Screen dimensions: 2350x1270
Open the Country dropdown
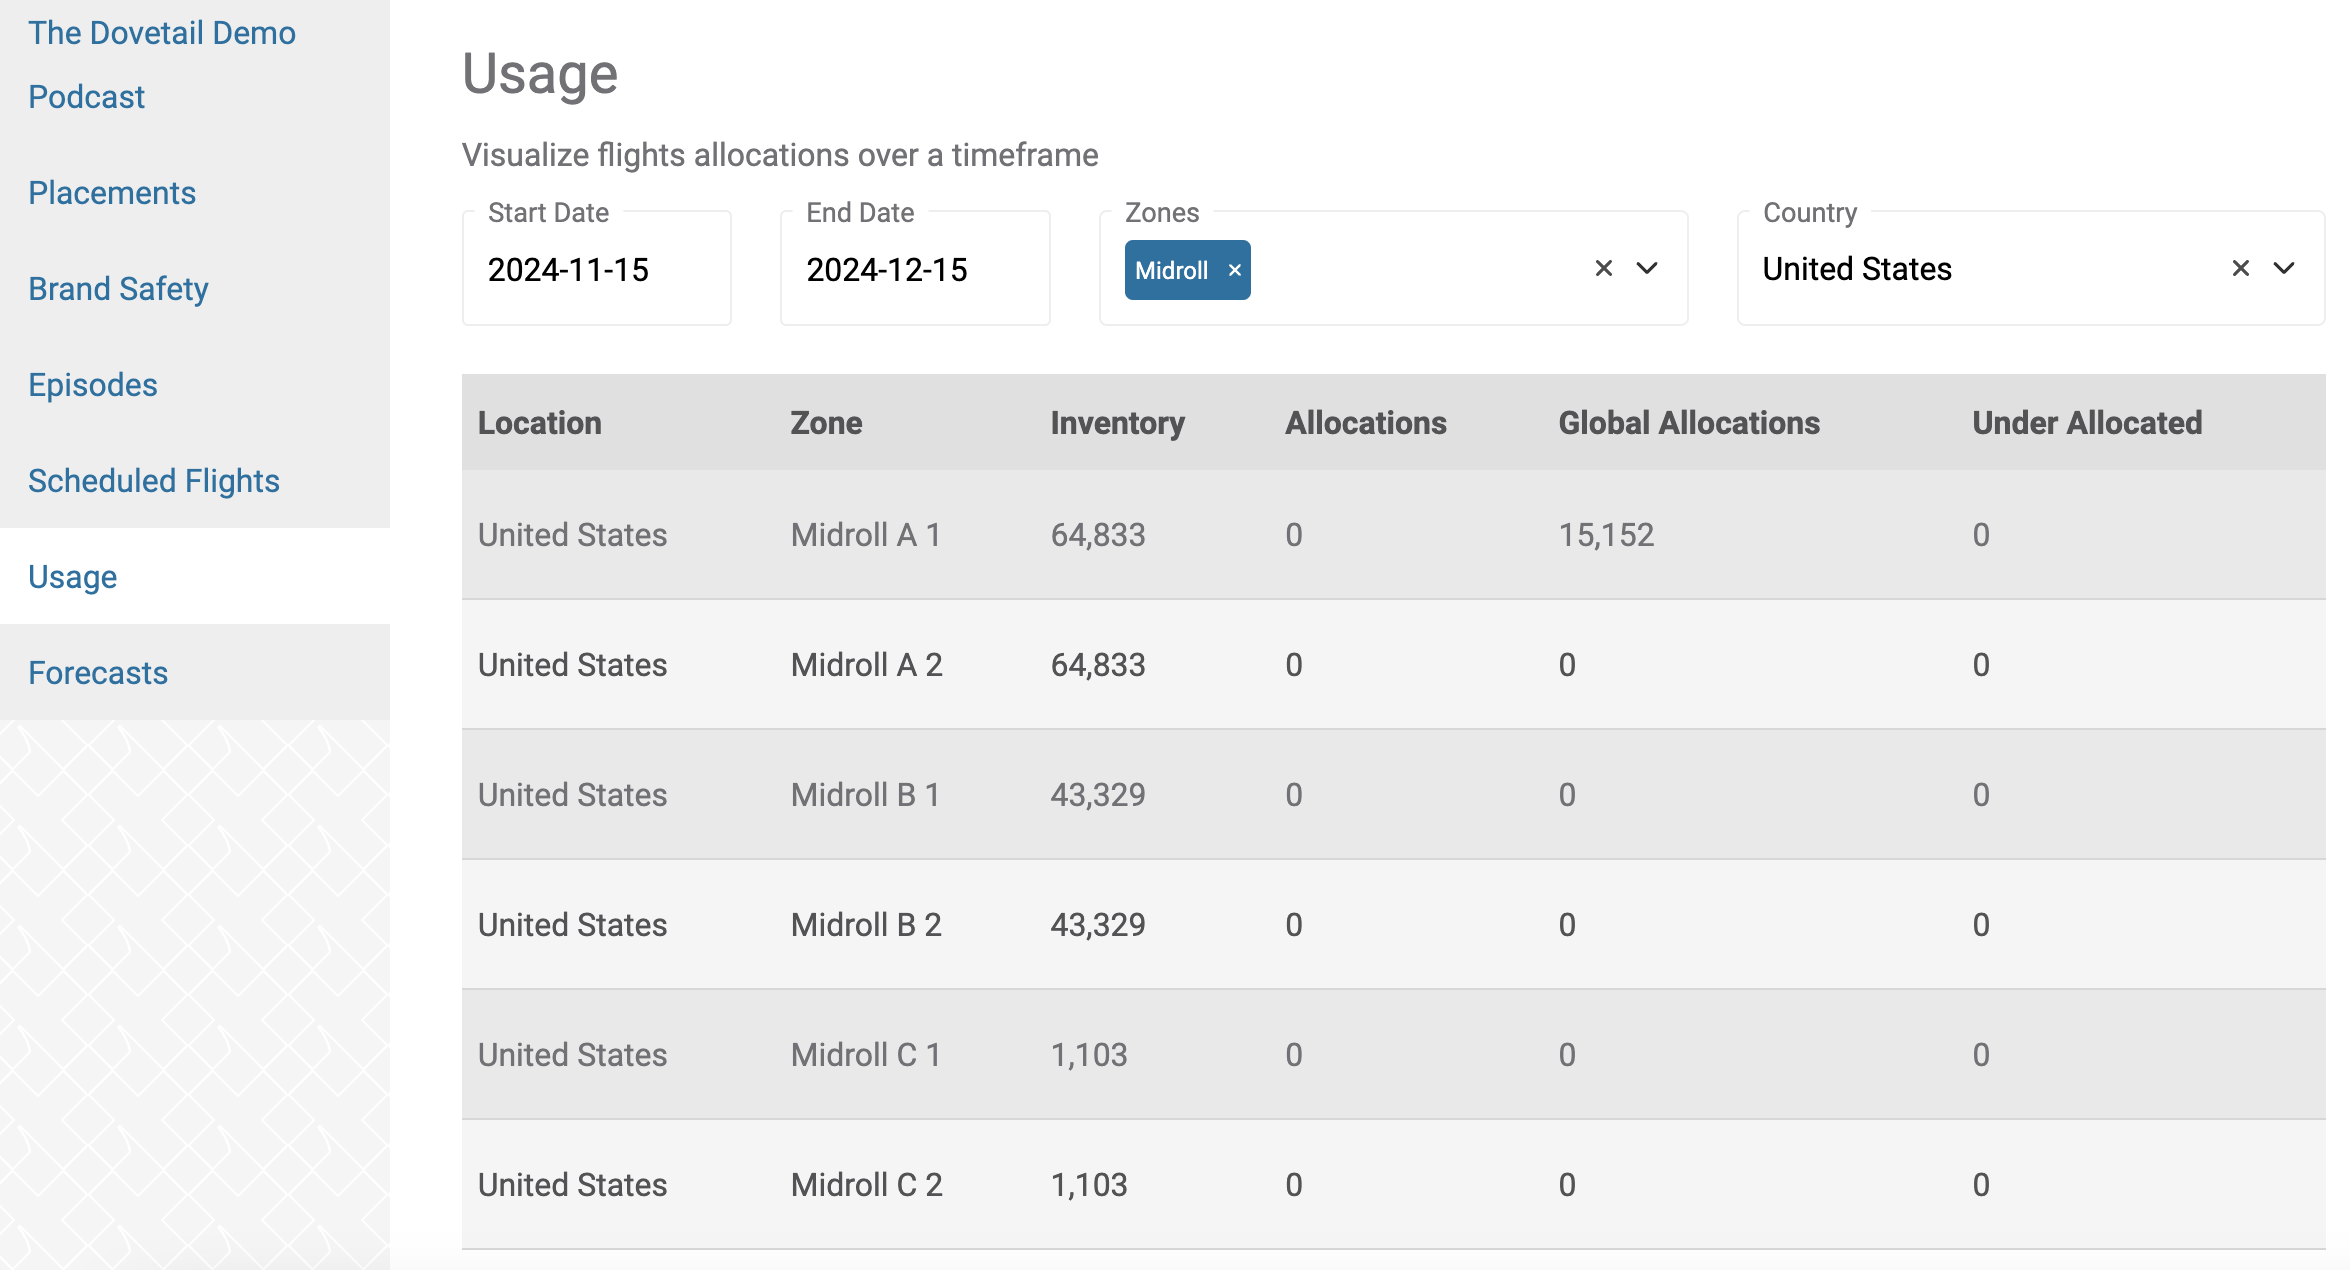(x=2284, y=268)
